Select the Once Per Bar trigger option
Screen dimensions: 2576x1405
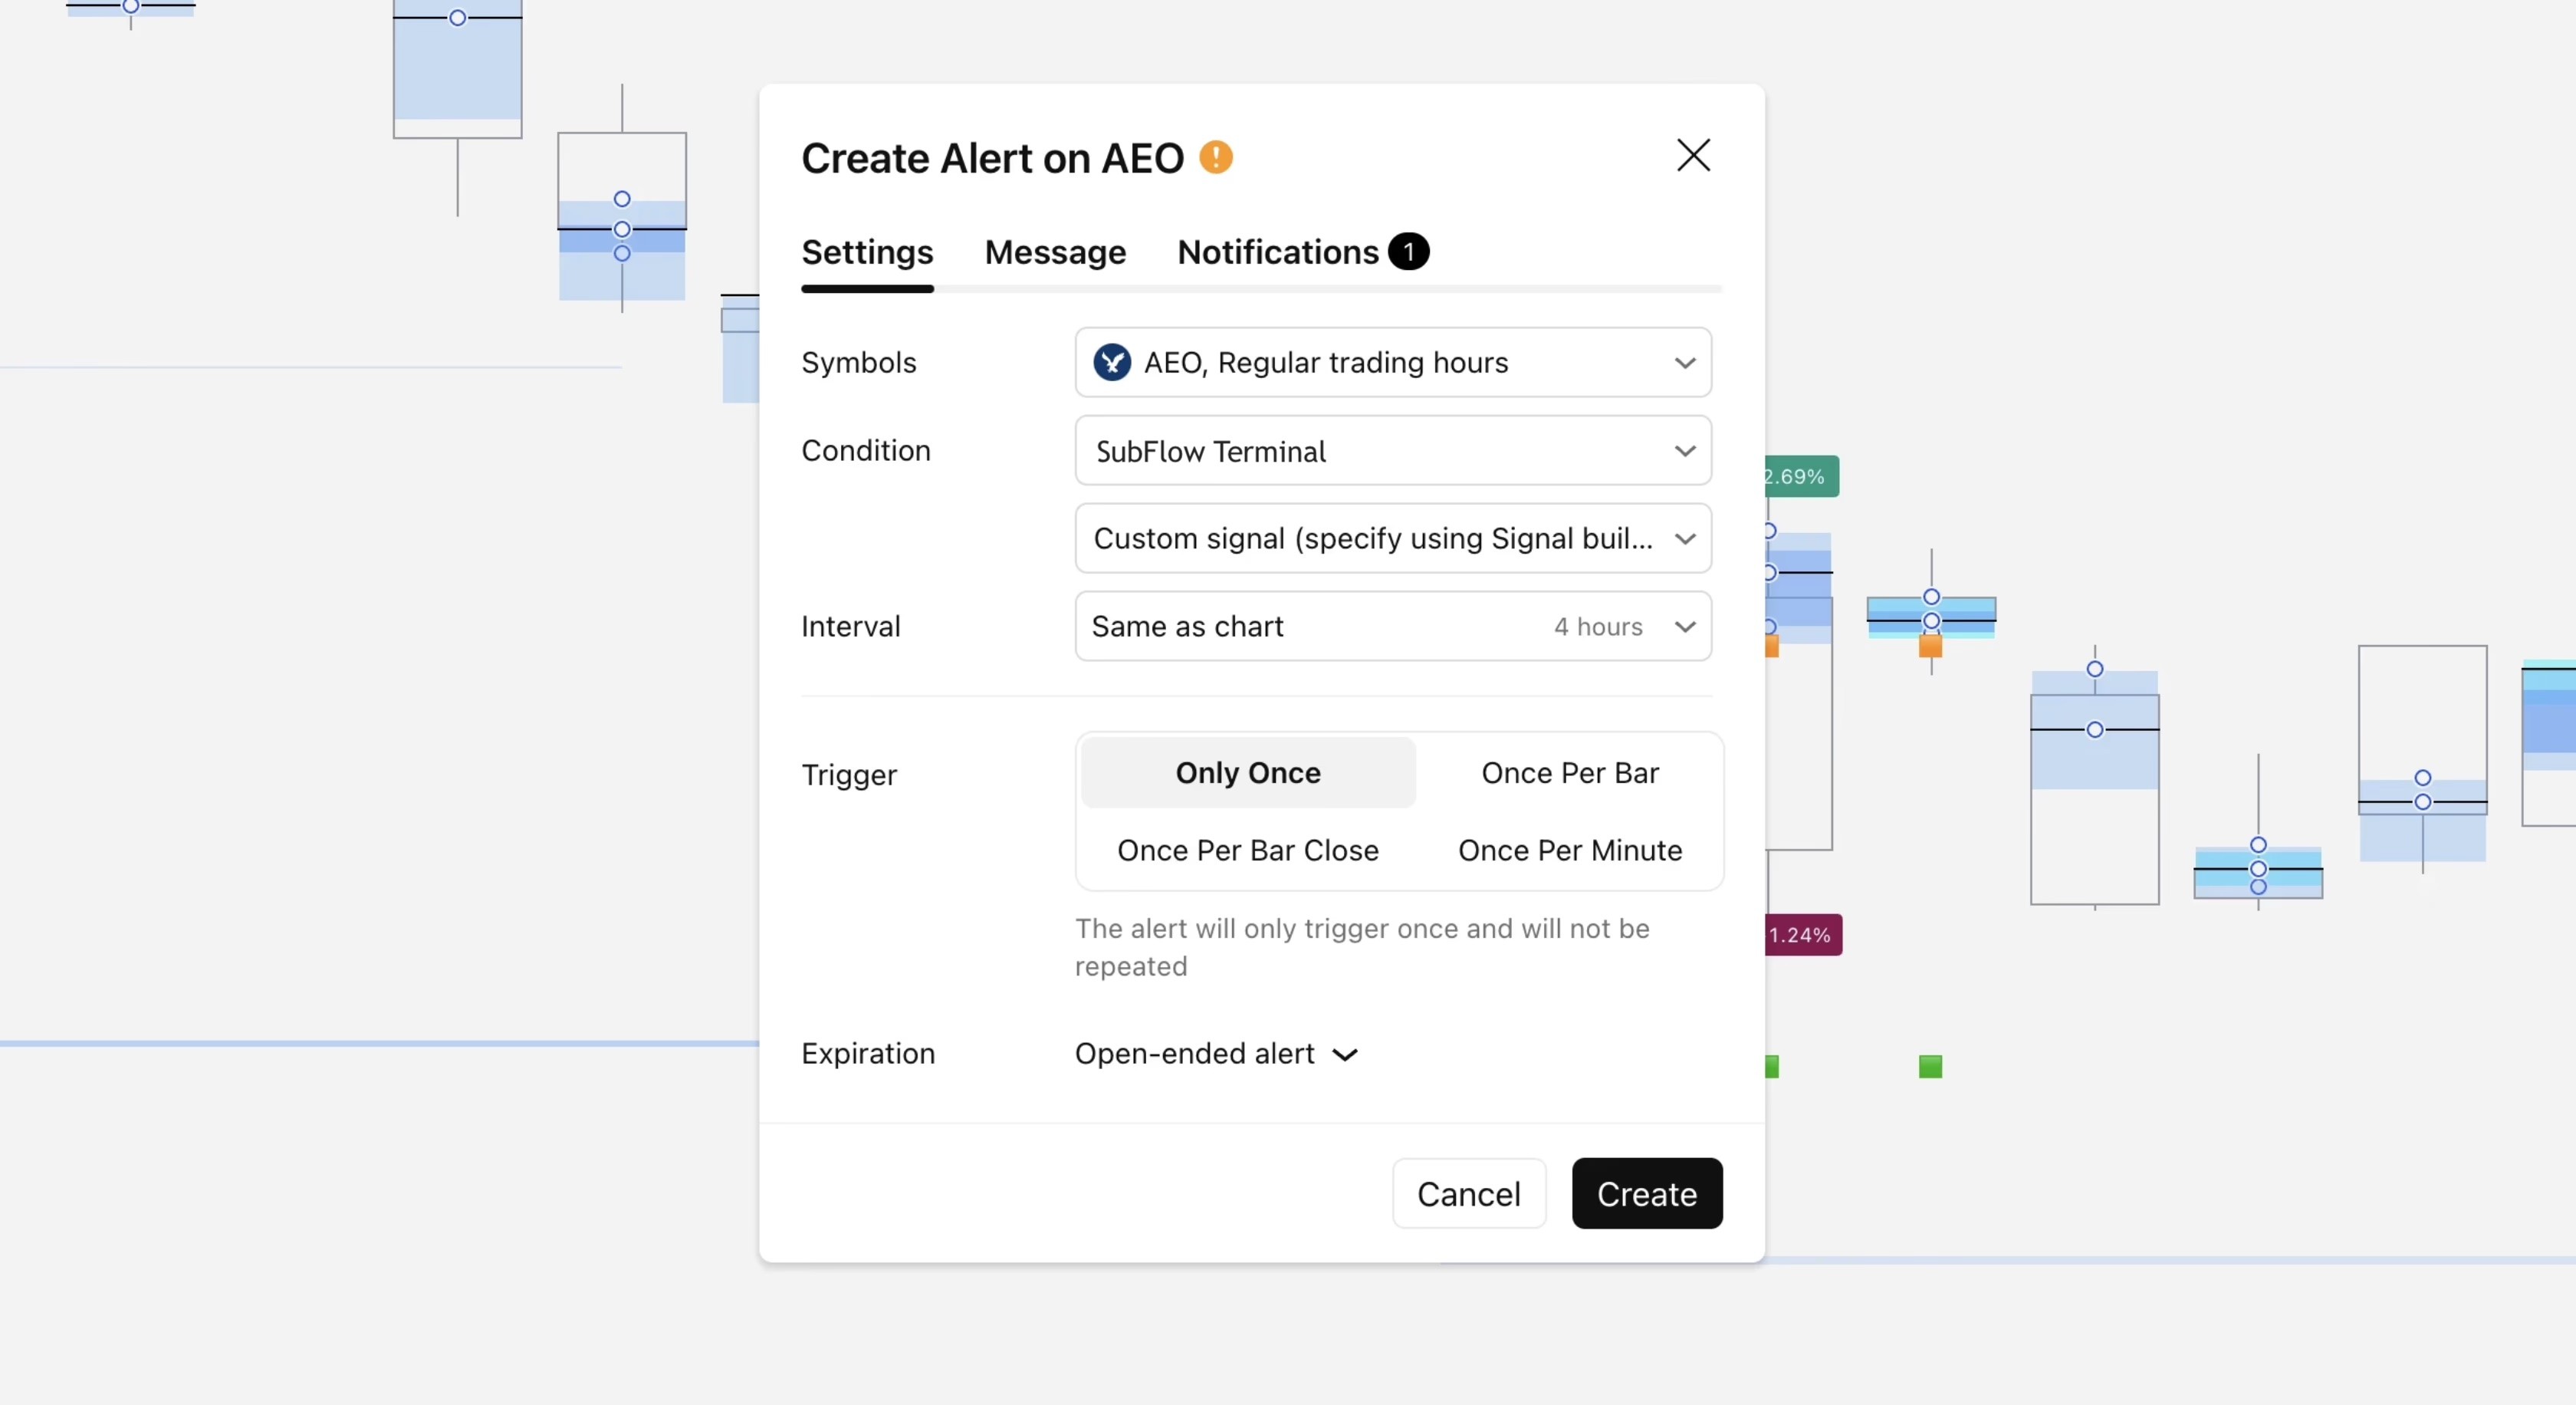(x=1570, y=773)
